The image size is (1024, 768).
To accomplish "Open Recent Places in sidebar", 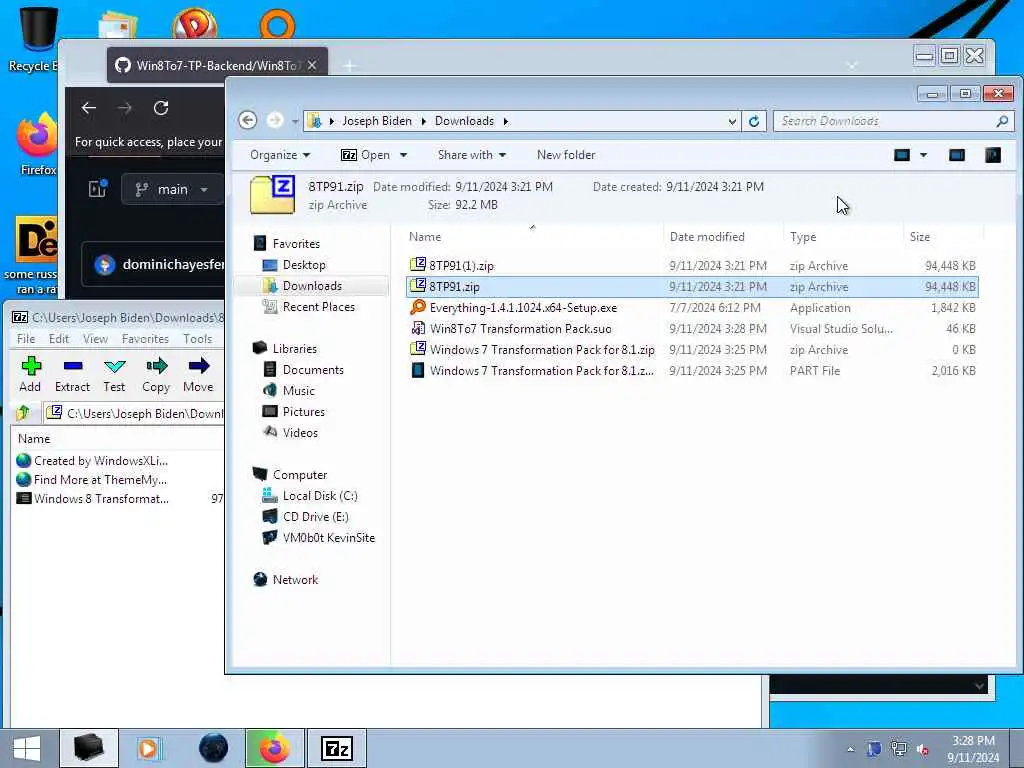I will pos(318,306).
